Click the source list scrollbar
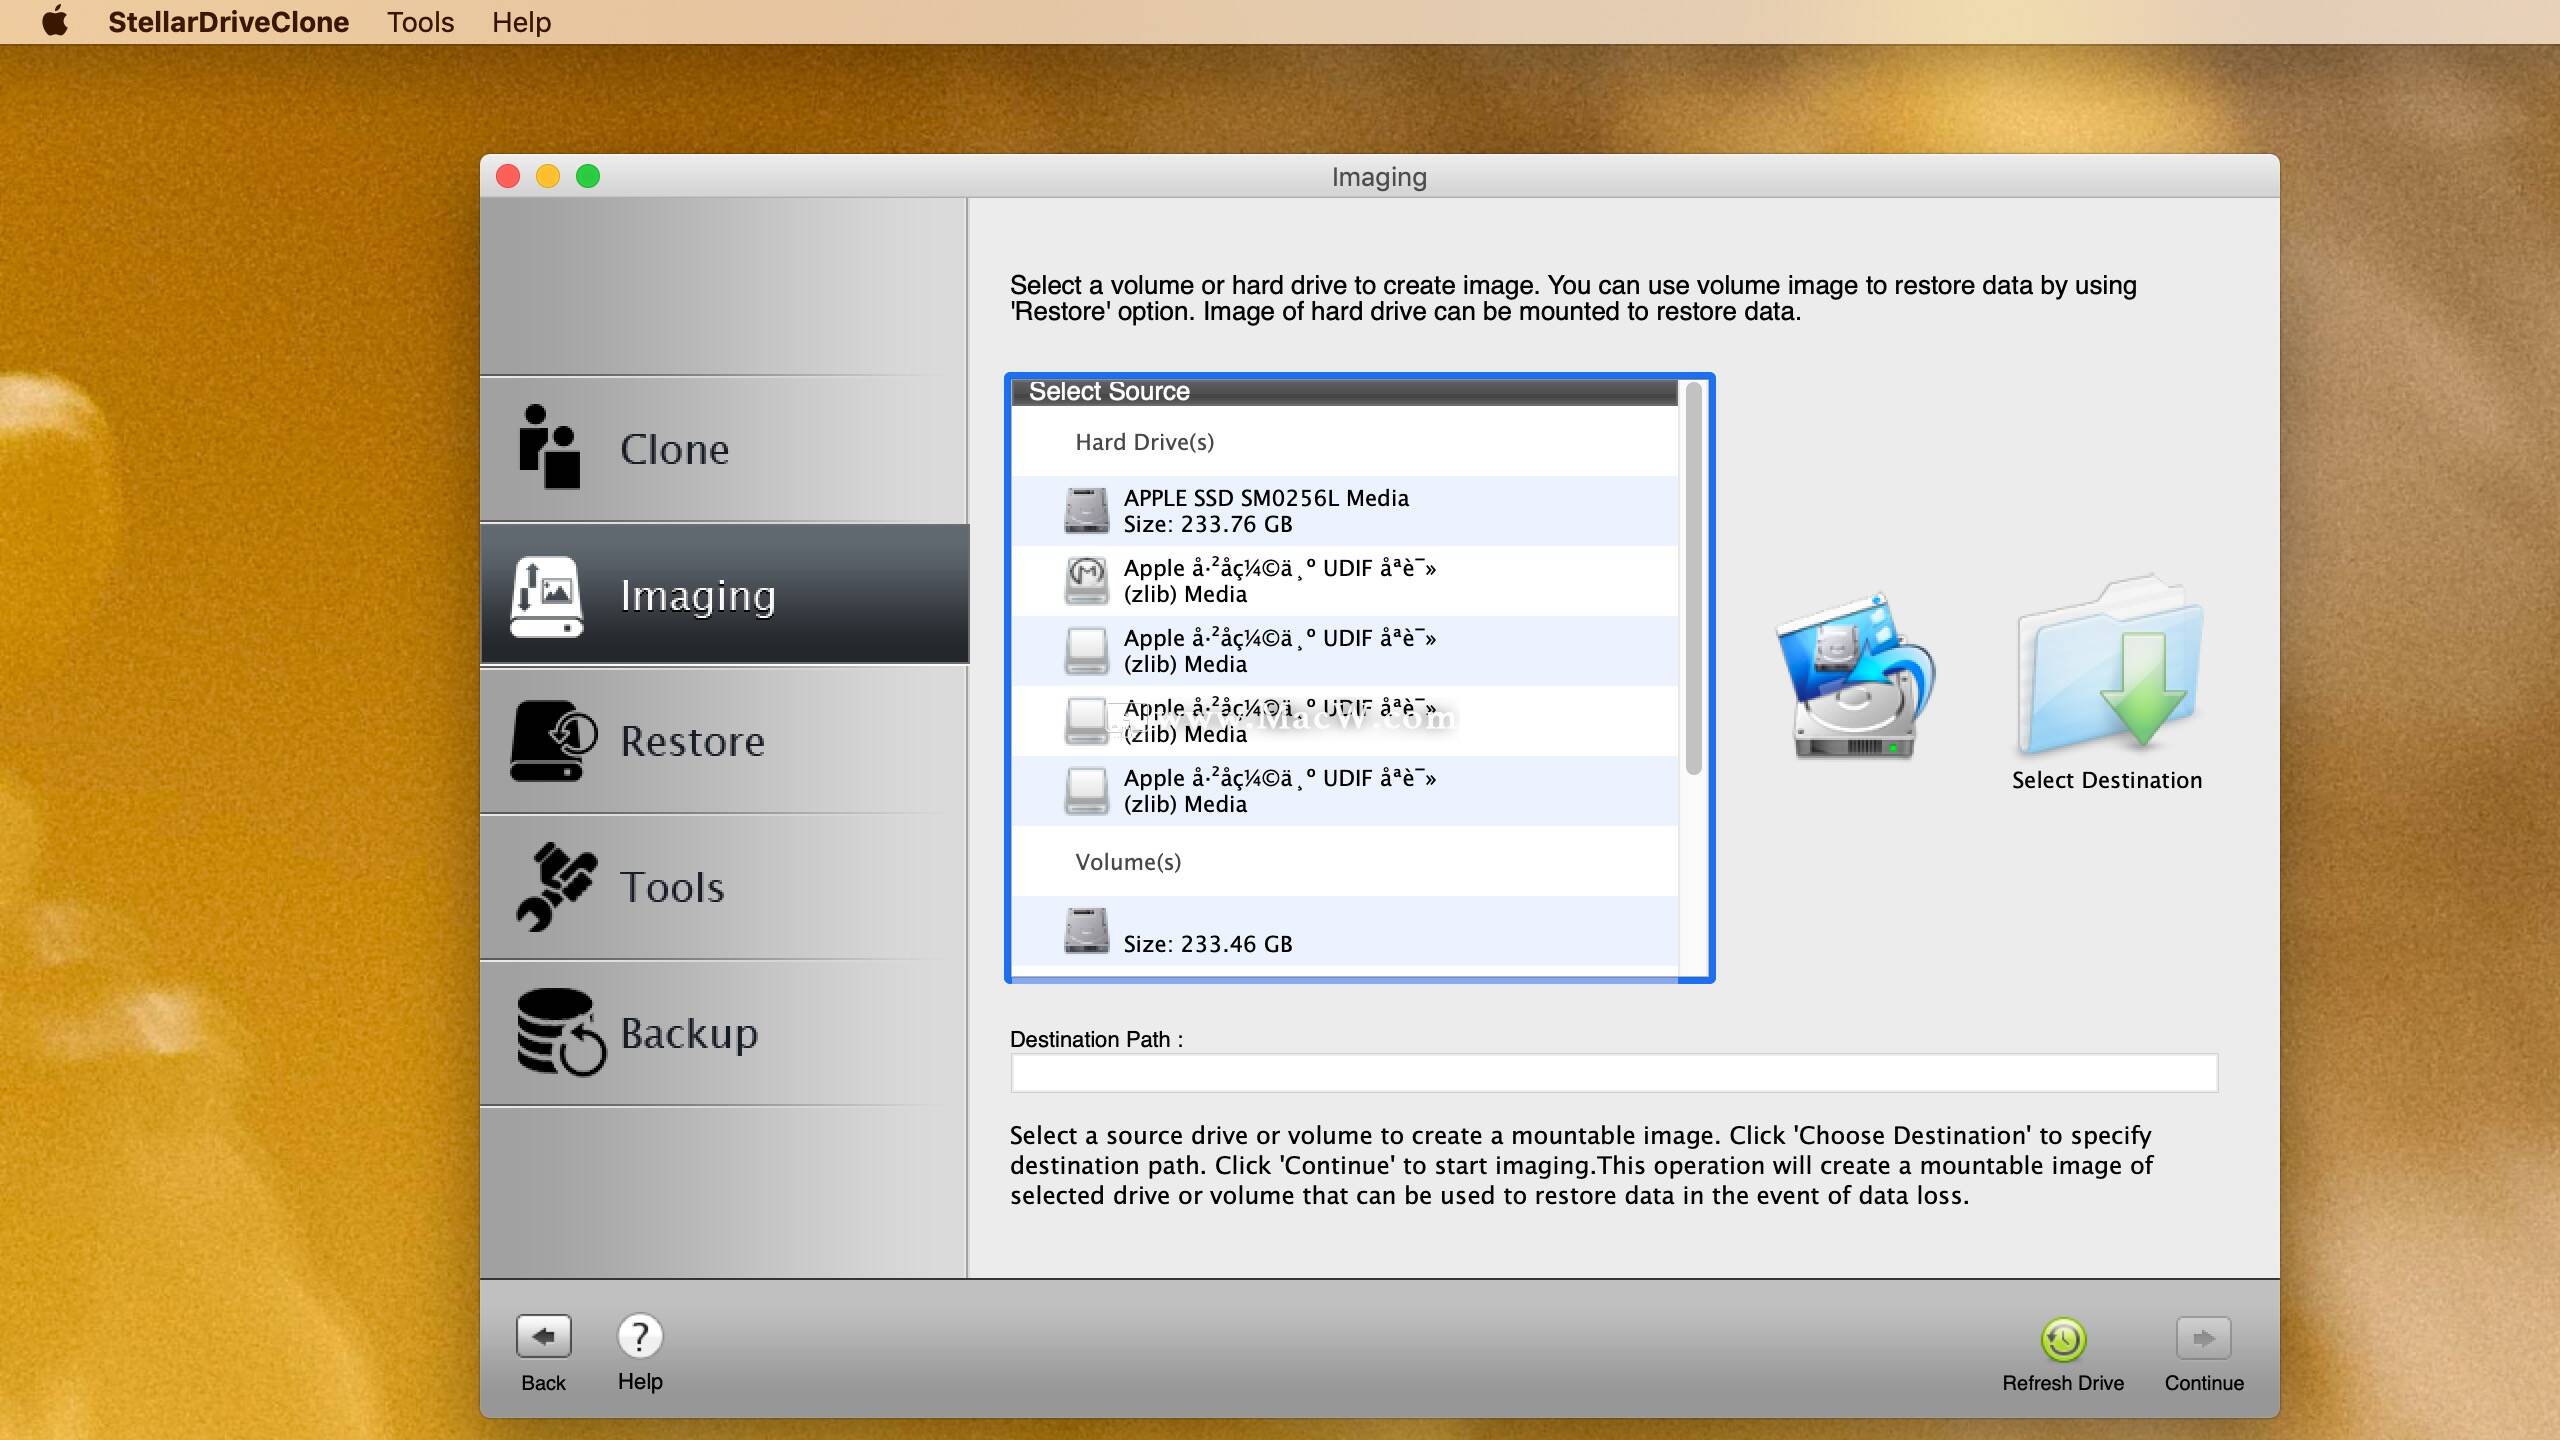Image resolution: width=2560 pixels, height=1440 pixels. [x=1693, y=579]
